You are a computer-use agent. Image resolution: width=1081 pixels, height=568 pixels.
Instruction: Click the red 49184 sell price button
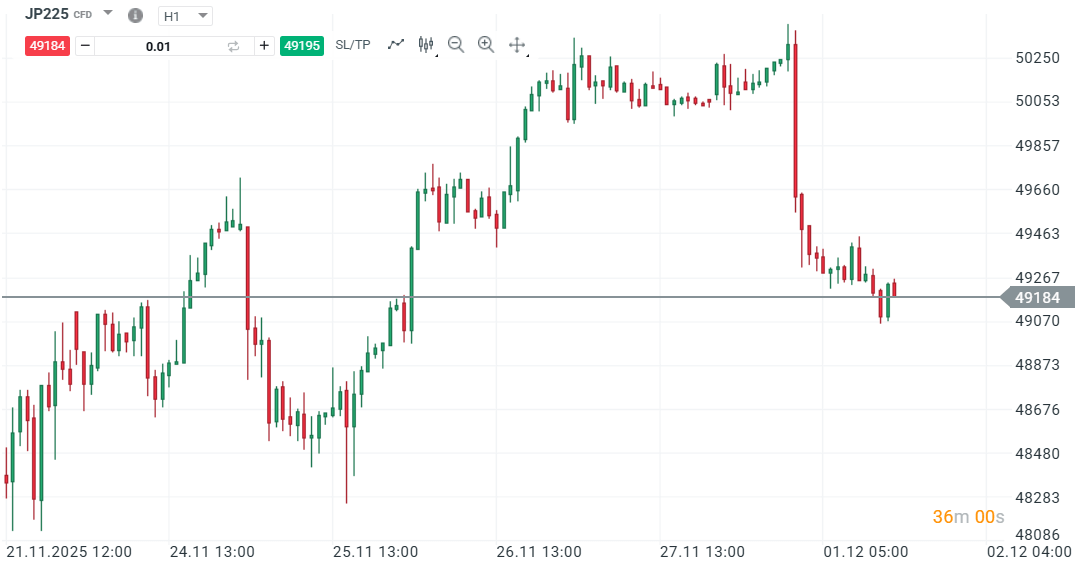pos(48,45)
